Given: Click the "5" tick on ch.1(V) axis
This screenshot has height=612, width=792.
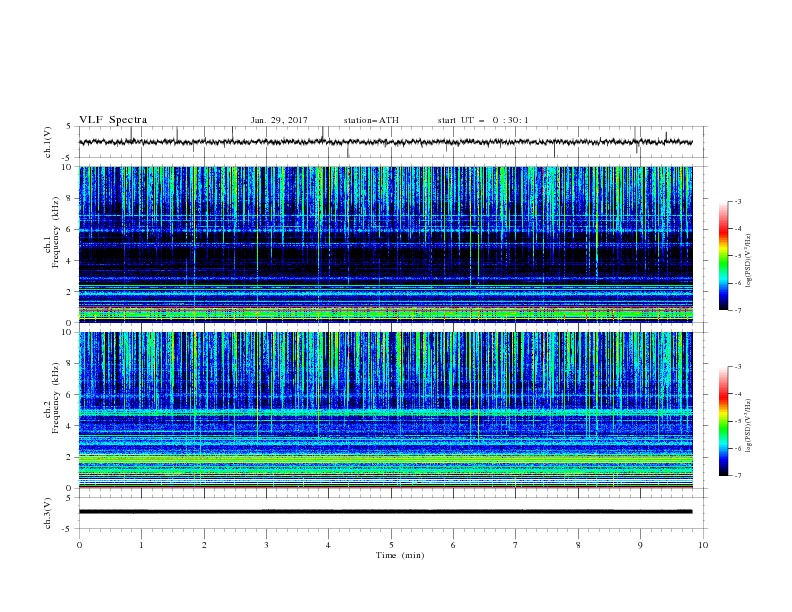Looking at the screenshot, I should click(x=70, y=127).
